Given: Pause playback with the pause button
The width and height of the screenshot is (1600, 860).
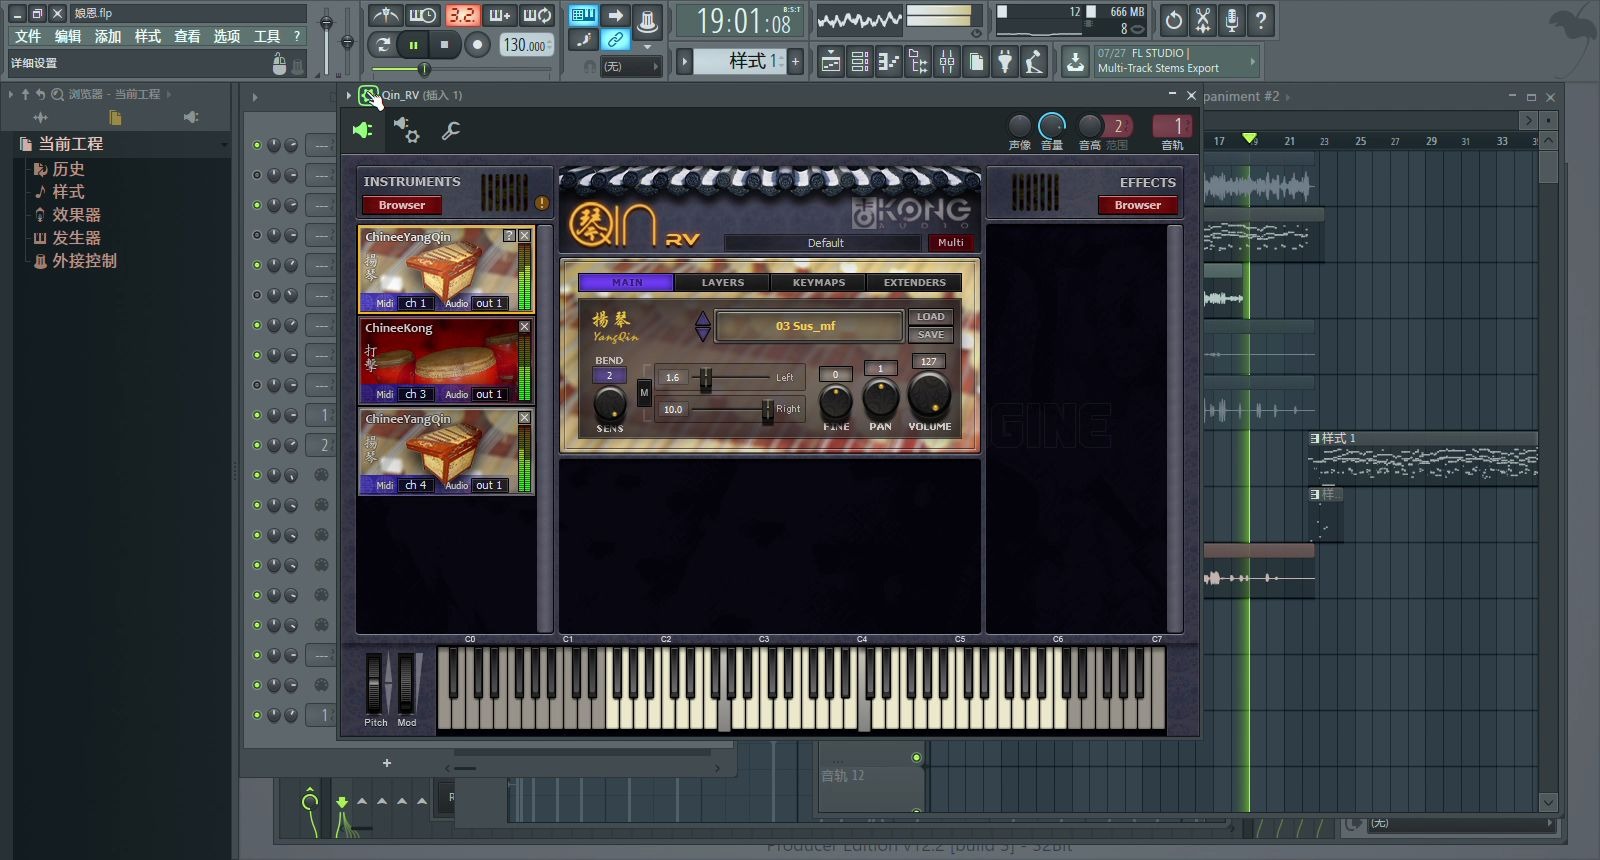Looking at the screenshot, I should (413, 44).
